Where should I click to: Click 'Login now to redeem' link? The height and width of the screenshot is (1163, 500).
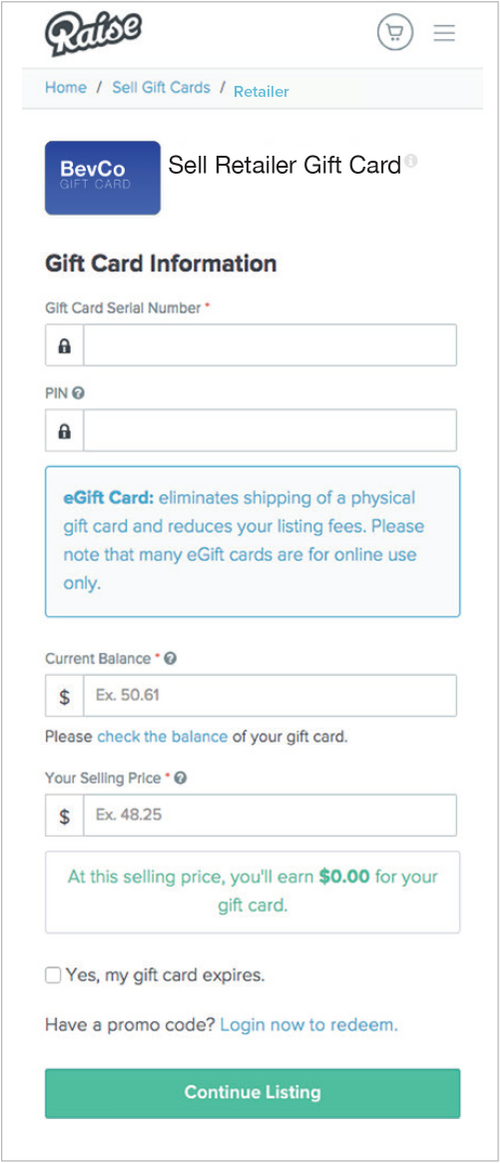[x=309, y=1025]
